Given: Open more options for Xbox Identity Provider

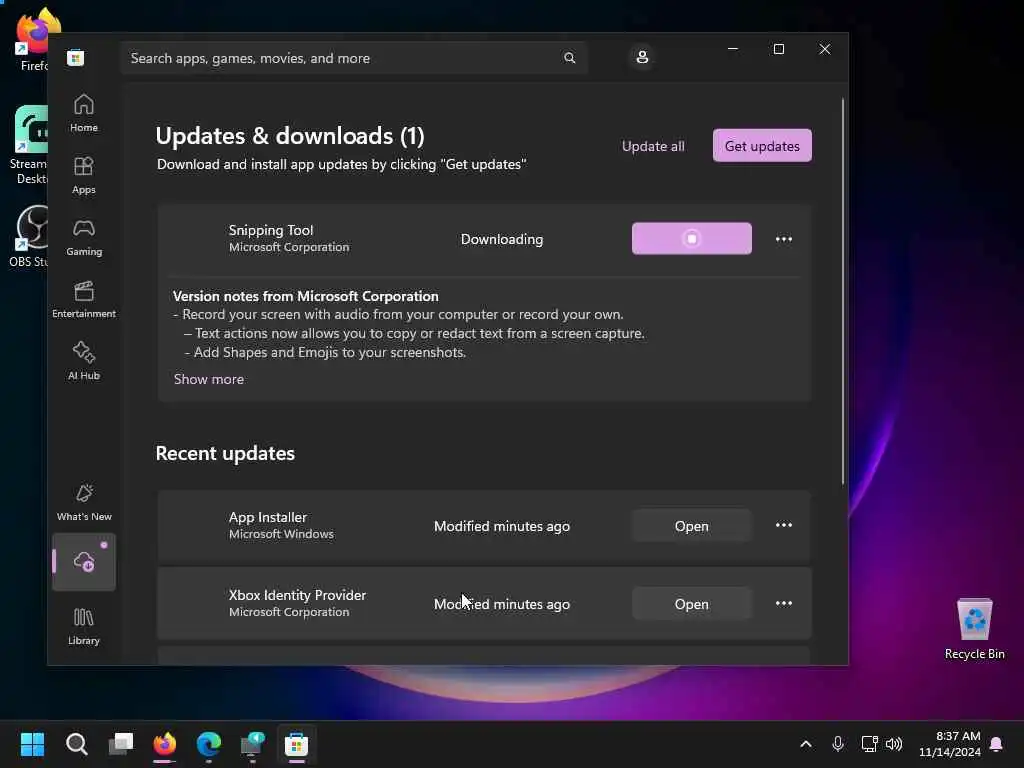Looking at the screenshot, I should tap(784, 603).
